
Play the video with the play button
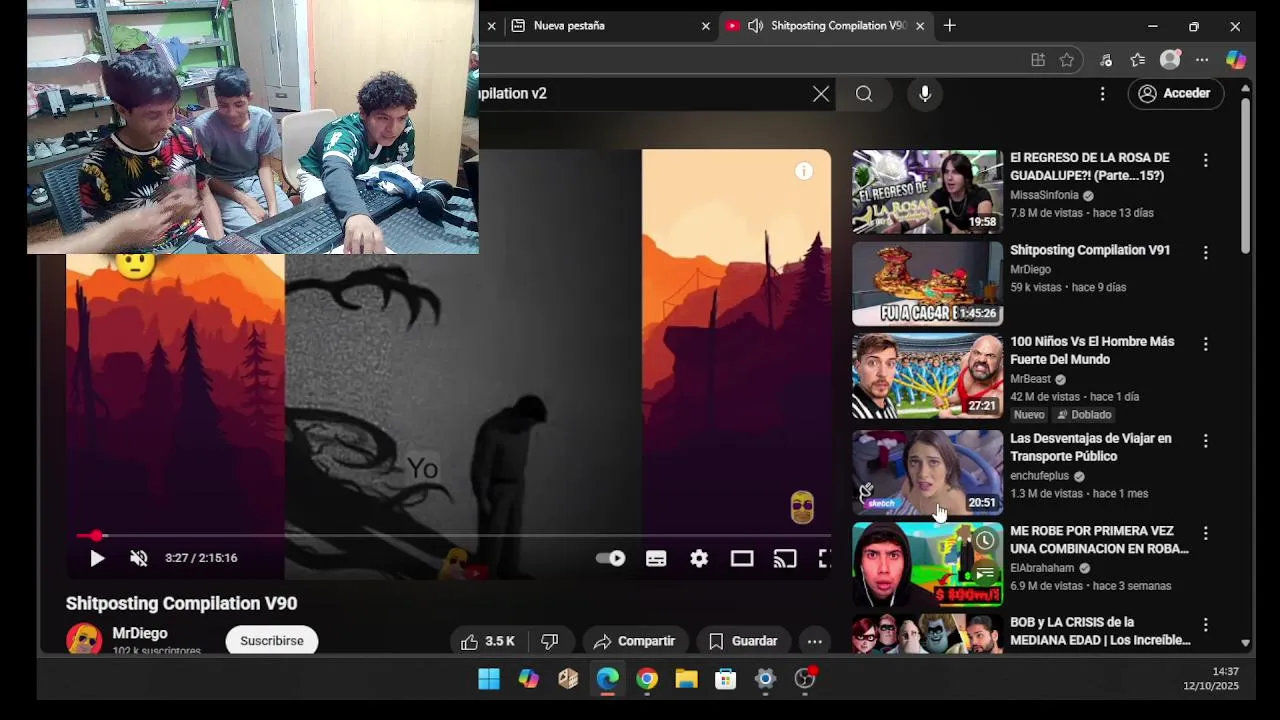coord(97,559)
